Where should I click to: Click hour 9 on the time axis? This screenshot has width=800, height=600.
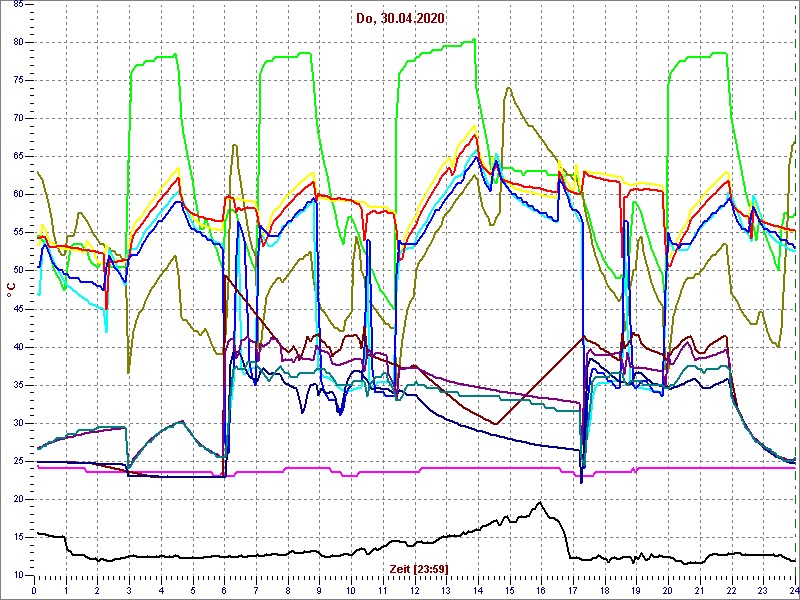319,592
